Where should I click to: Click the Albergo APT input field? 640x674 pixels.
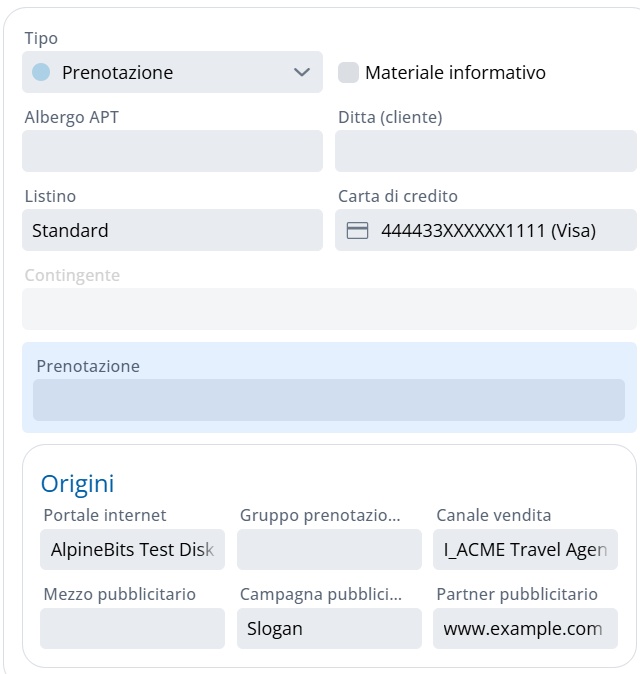(x=172, y=151)
